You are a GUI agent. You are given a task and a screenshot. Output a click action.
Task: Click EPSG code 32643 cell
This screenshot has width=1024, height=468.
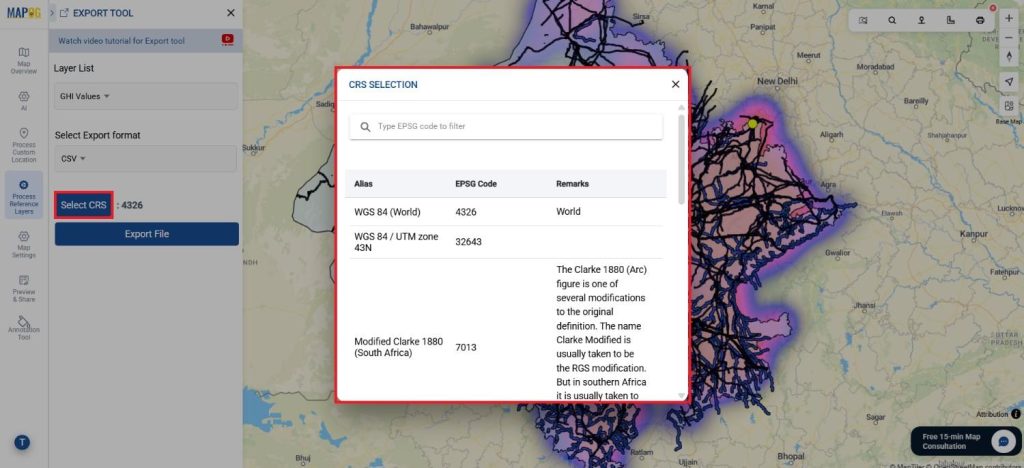(x=468, y=242)
